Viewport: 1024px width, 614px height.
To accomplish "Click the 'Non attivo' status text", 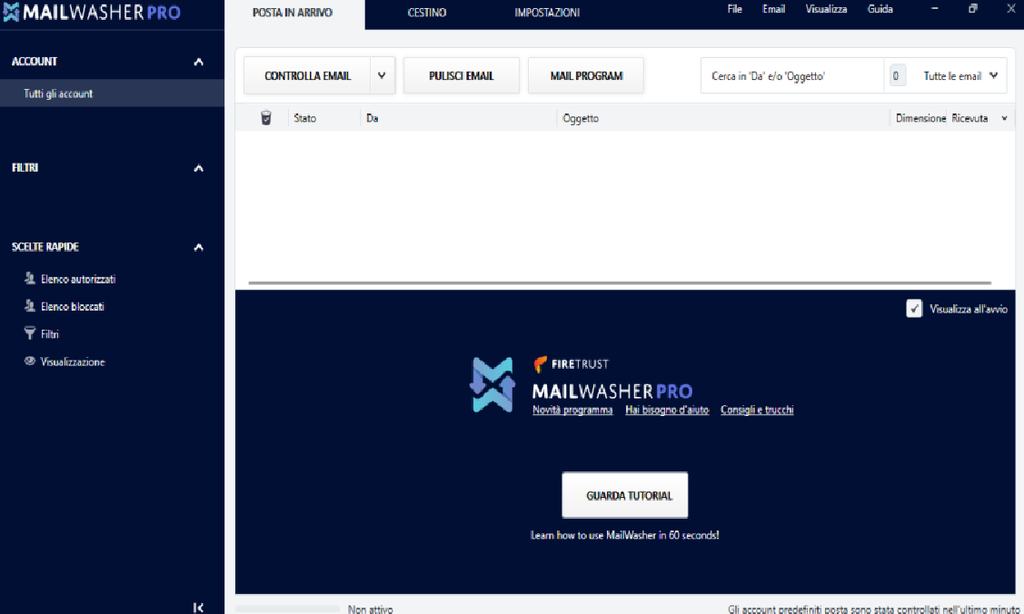I will click(x=370, y=609).
